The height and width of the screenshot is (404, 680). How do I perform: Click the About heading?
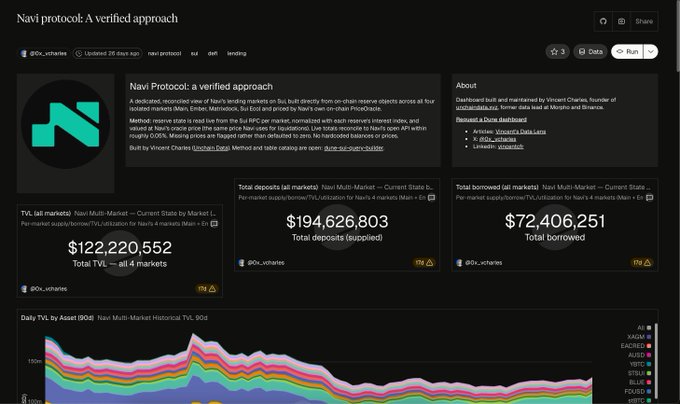click(466, 86)
